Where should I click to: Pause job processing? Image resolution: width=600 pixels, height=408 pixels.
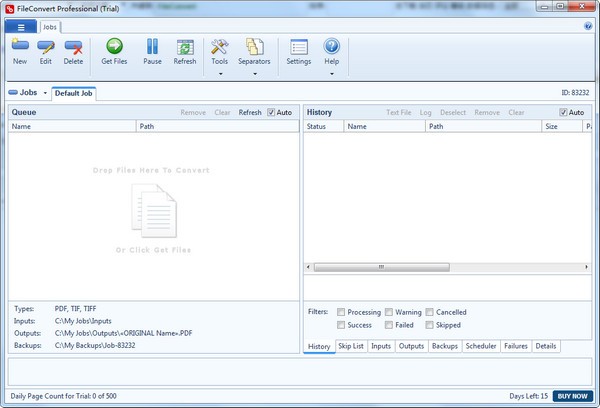coord(152,52)
